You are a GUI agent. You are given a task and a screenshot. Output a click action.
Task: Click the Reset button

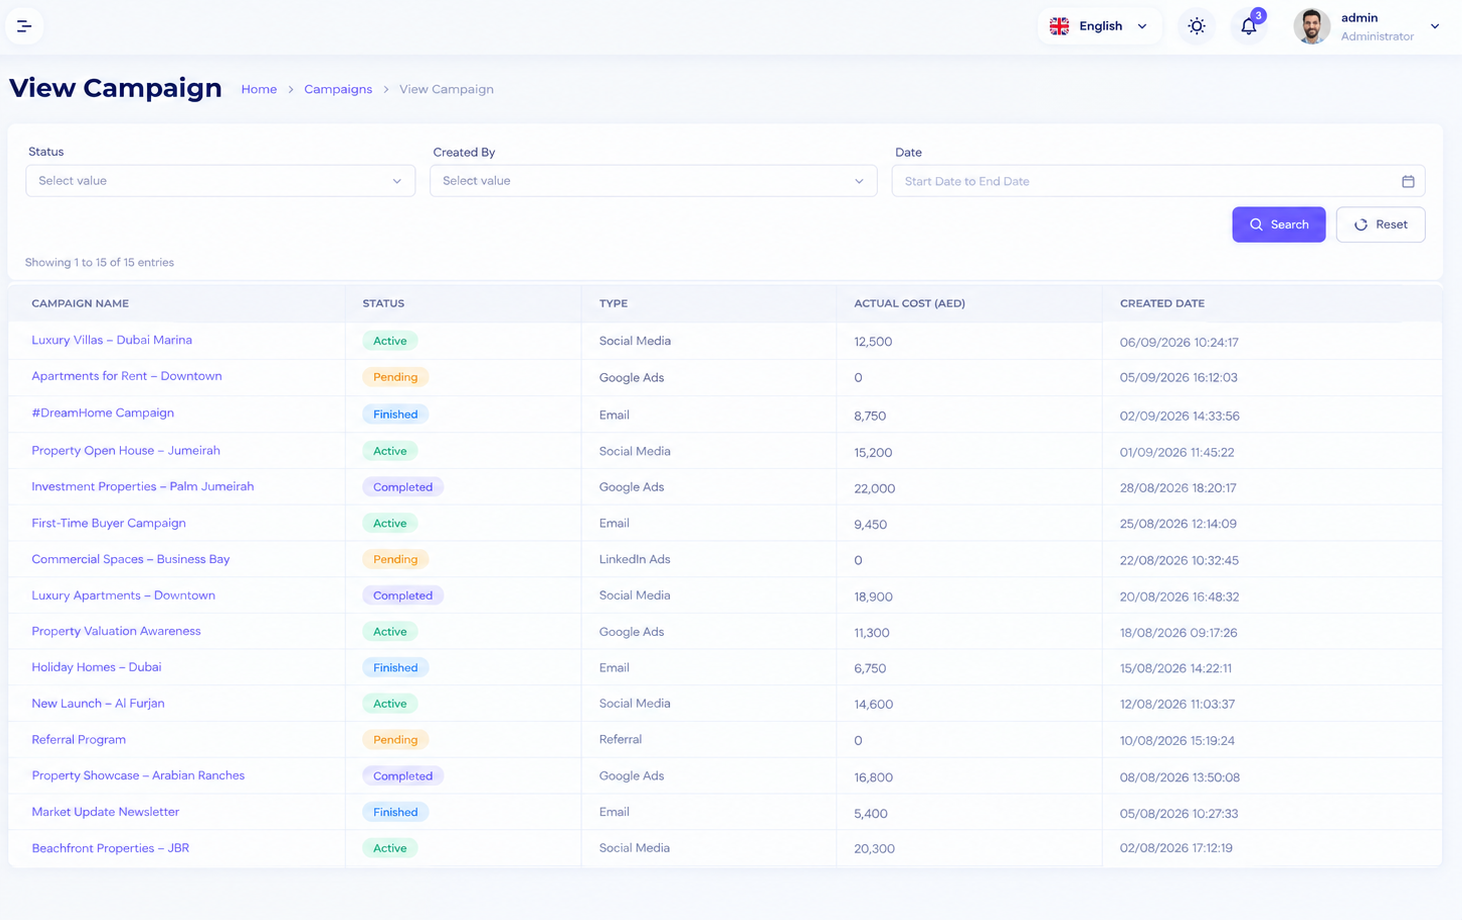1380,225
